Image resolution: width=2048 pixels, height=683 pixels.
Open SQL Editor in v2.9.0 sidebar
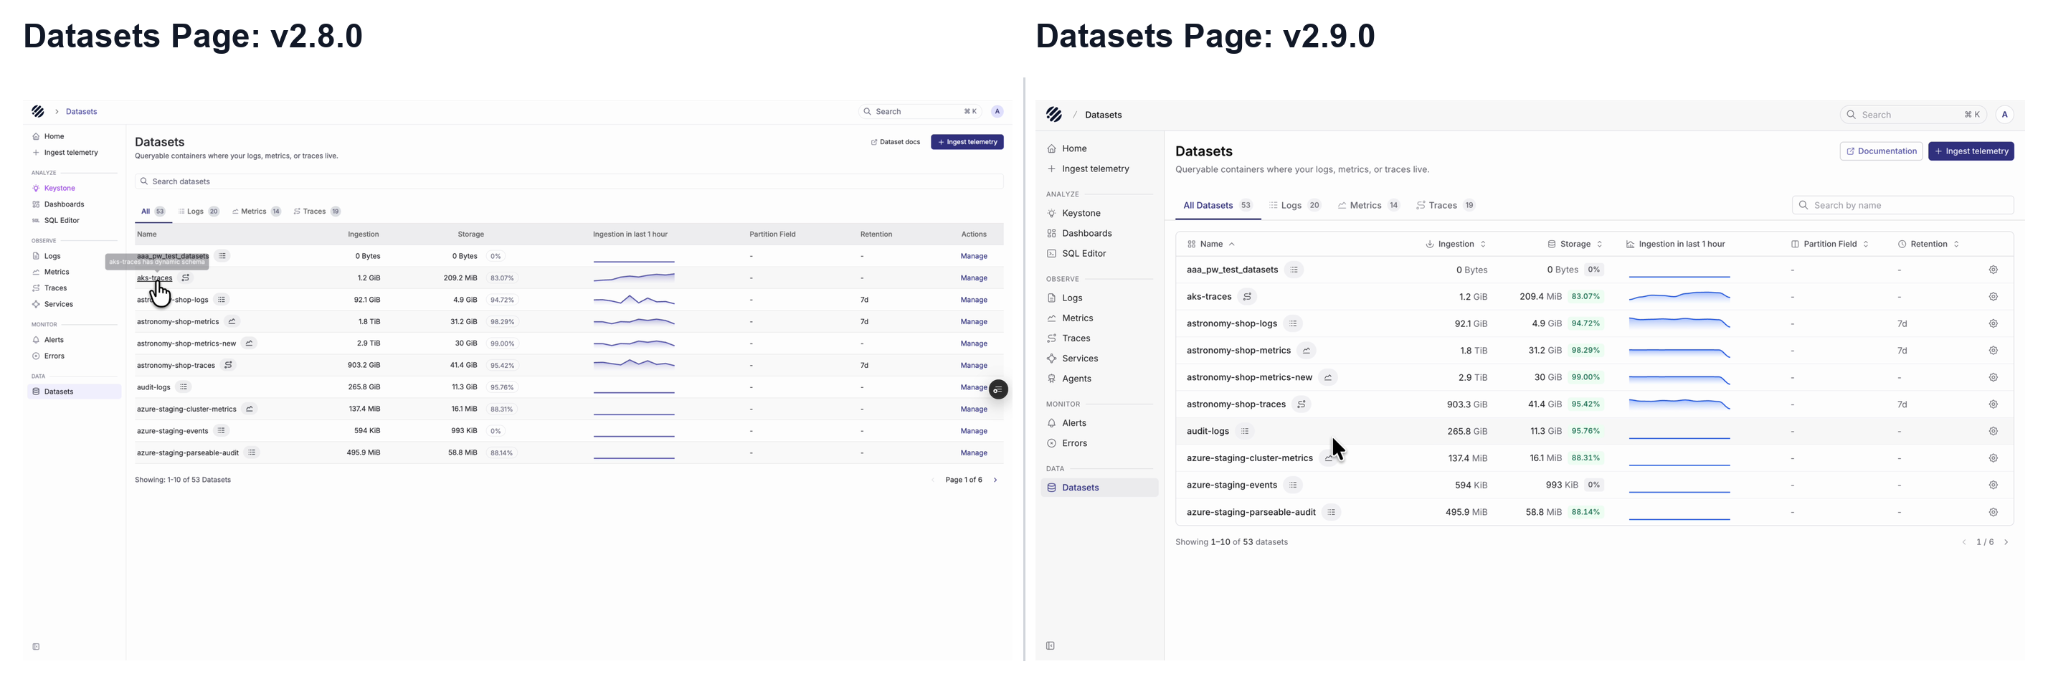1084,254
